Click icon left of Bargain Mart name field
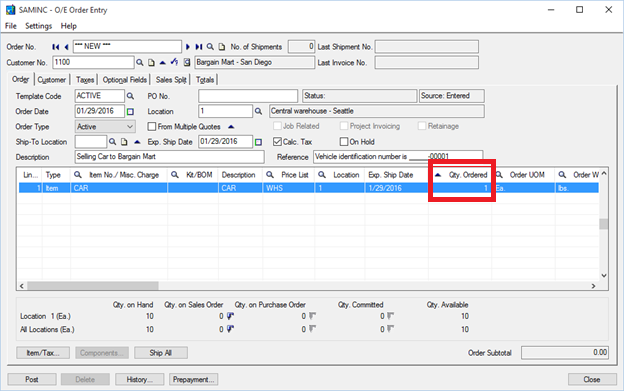Viewport: 624px width, 391px height. [x=187, y=62]
